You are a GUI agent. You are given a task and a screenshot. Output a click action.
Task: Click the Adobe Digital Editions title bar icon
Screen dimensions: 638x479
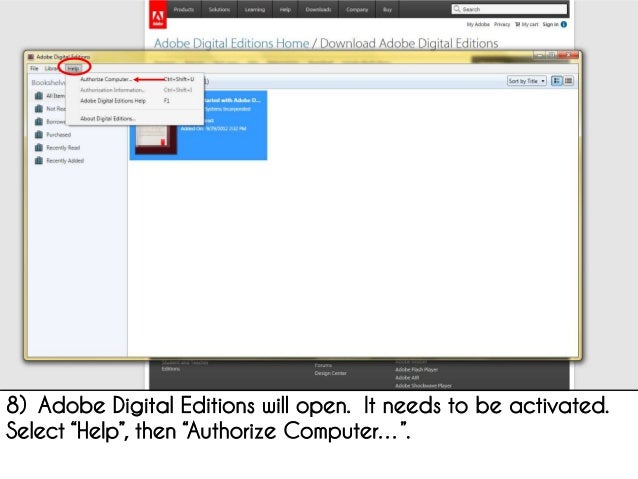[31, 57]
